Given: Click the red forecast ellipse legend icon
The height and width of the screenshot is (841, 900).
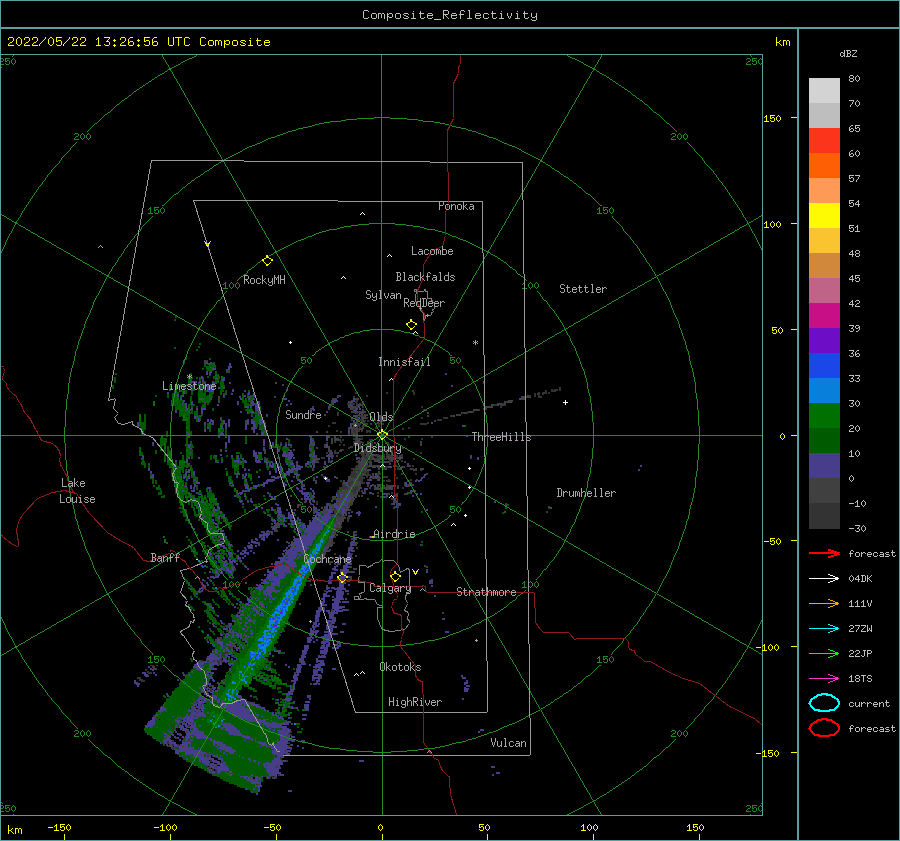Looking at the screenshot, I should tap(824, 728).
